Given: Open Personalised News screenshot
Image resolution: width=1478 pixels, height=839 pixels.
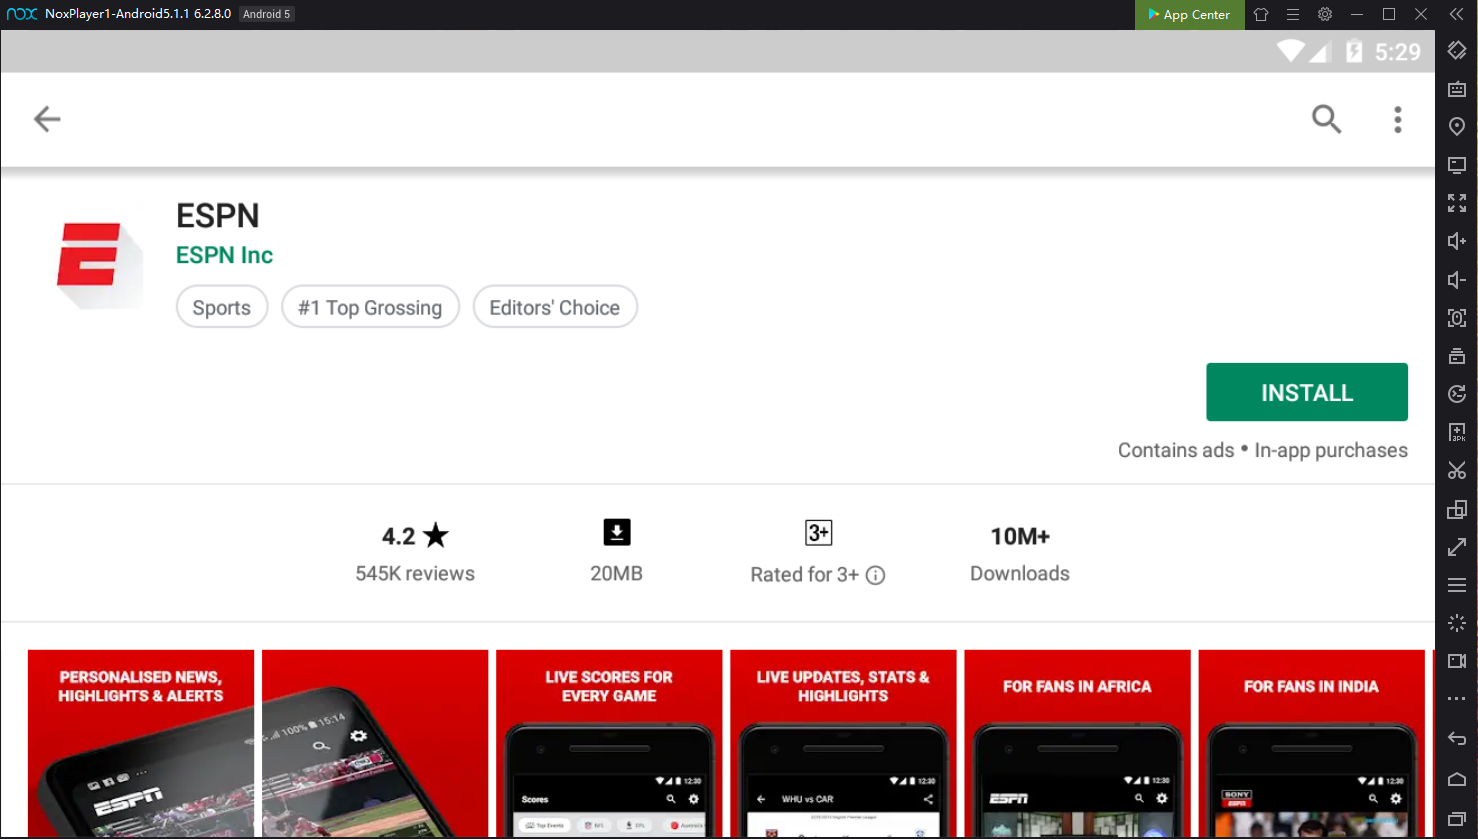Looking at the screenshot, I should tap(141, 744).
